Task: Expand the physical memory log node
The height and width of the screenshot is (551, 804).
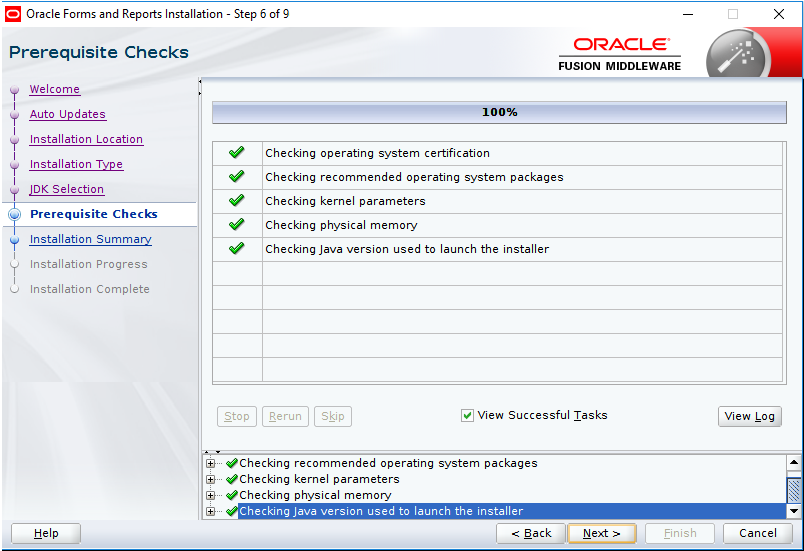Action: point(211,496)
